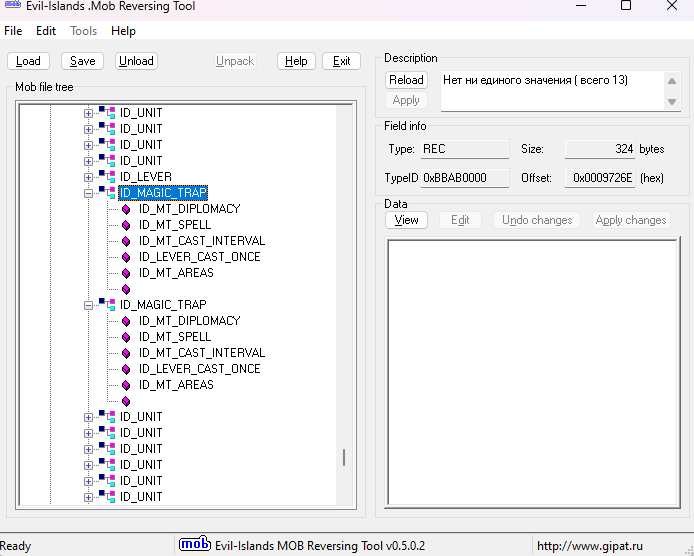Click the down arrow of the Description scrollbar
694x556 pixels.
[x=674, y=102]
